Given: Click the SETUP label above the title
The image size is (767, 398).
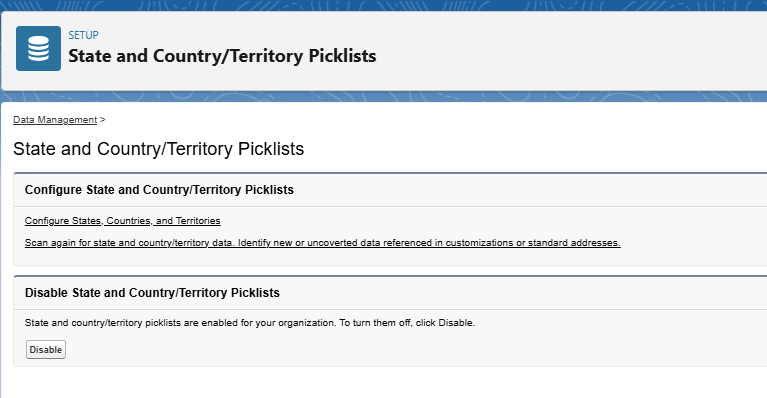Looking at the screenshot, I should pos(83,35).
